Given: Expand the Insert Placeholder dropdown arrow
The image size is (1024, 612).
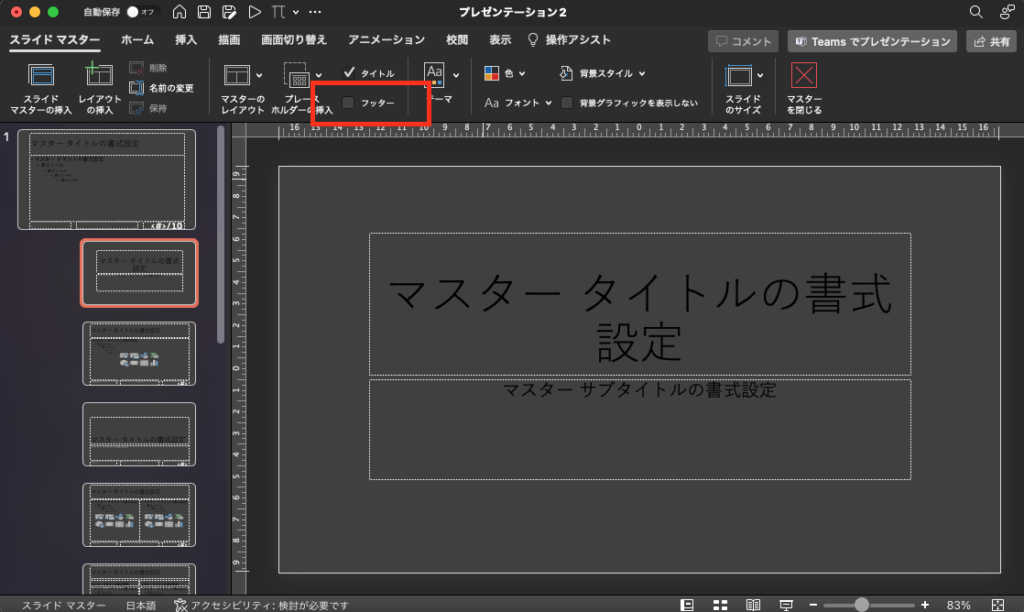Looking at the screenshot, I should click(319, 76).
